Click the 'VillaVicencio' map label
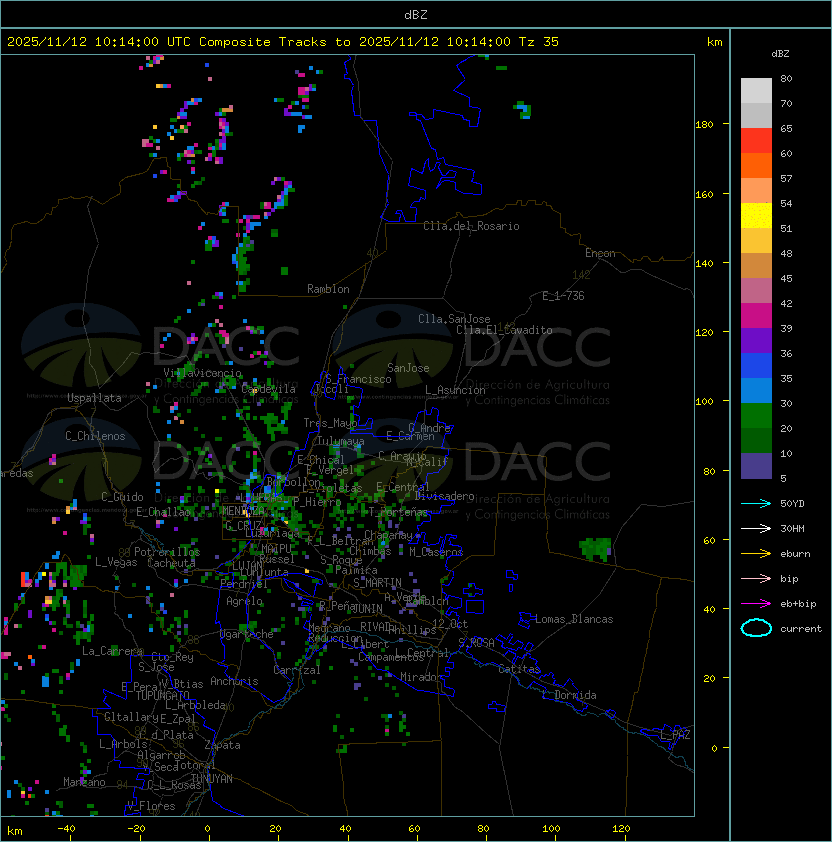The height and width of the screenshot is (842, 832). pyautogui.click(x=202, y=373)
